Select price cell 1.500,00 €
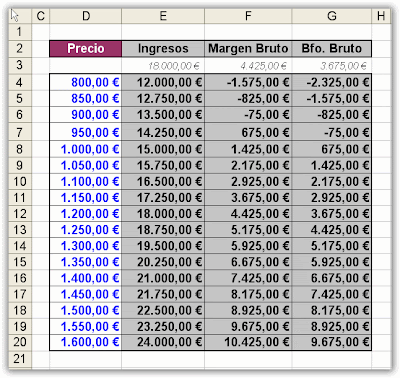 coord(86,310)
